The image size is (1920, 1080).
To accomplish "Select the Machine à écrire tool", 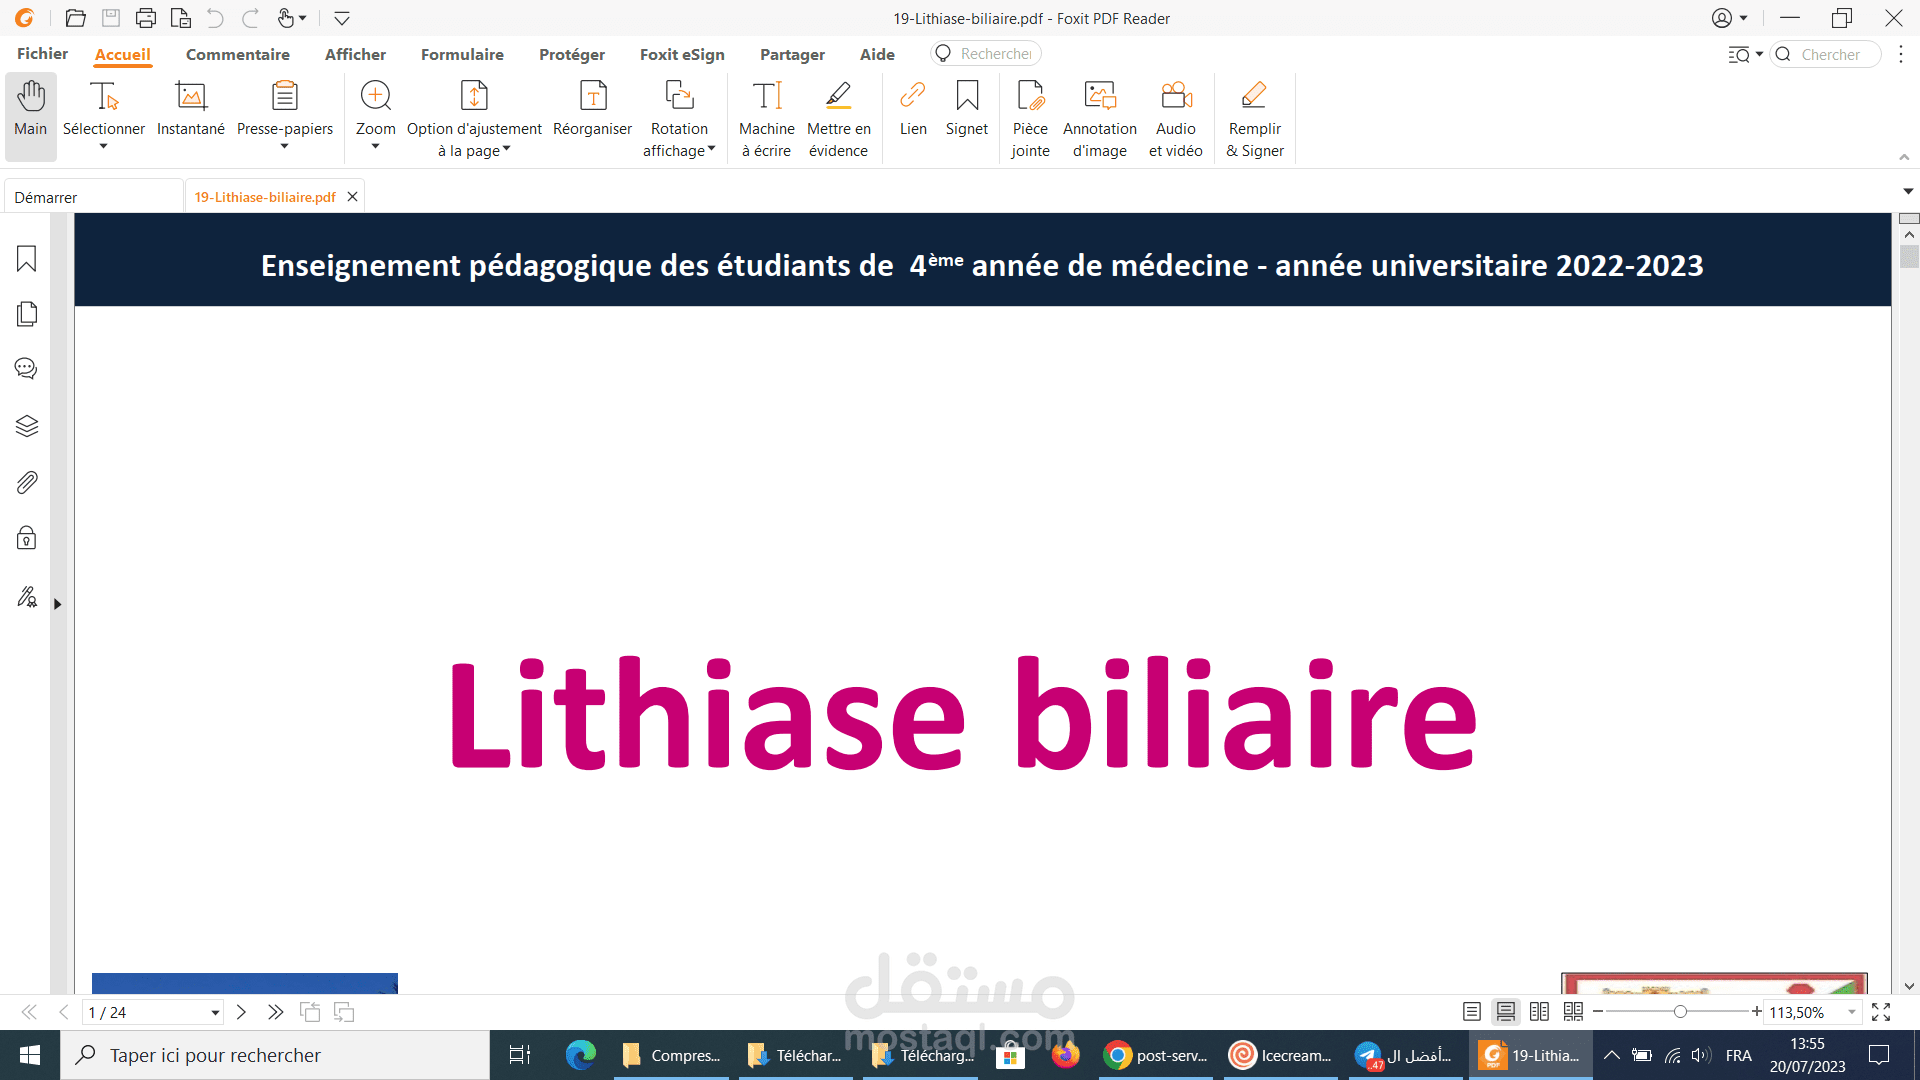I will pos(767,118).
